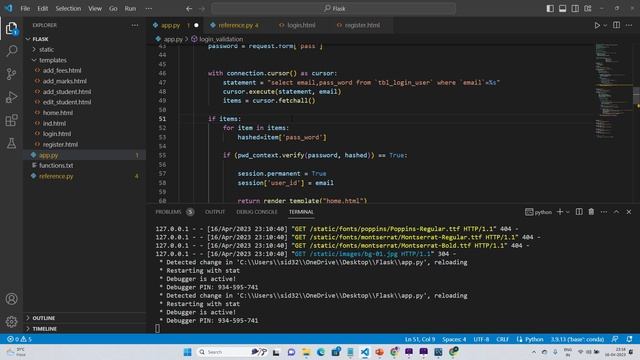Open Source Control view
Viewport: 640px width, 360px height.
11,74
